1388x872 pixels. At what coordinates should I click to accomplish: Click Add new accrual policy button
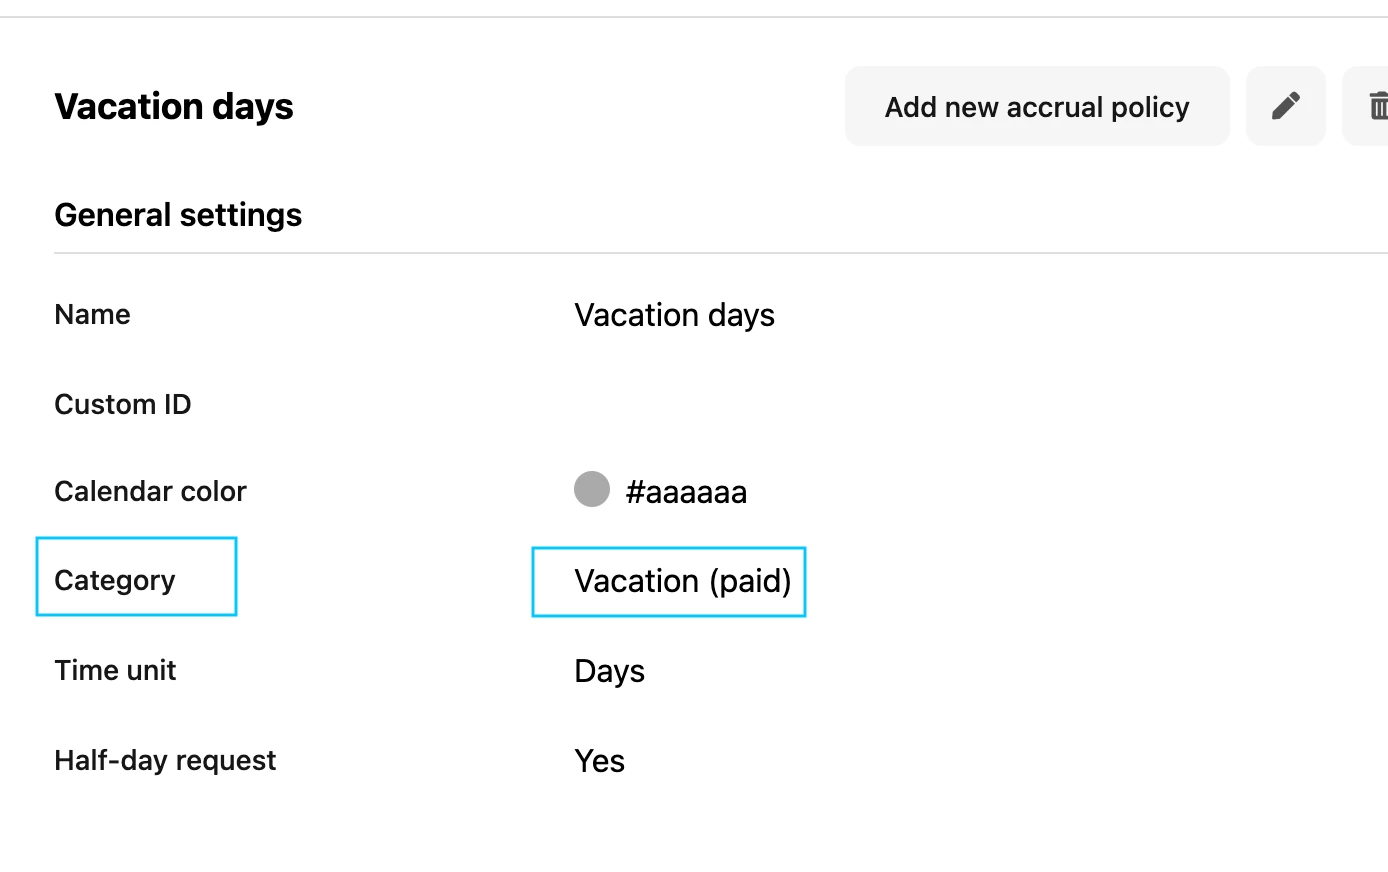(x=1037, y=106)
